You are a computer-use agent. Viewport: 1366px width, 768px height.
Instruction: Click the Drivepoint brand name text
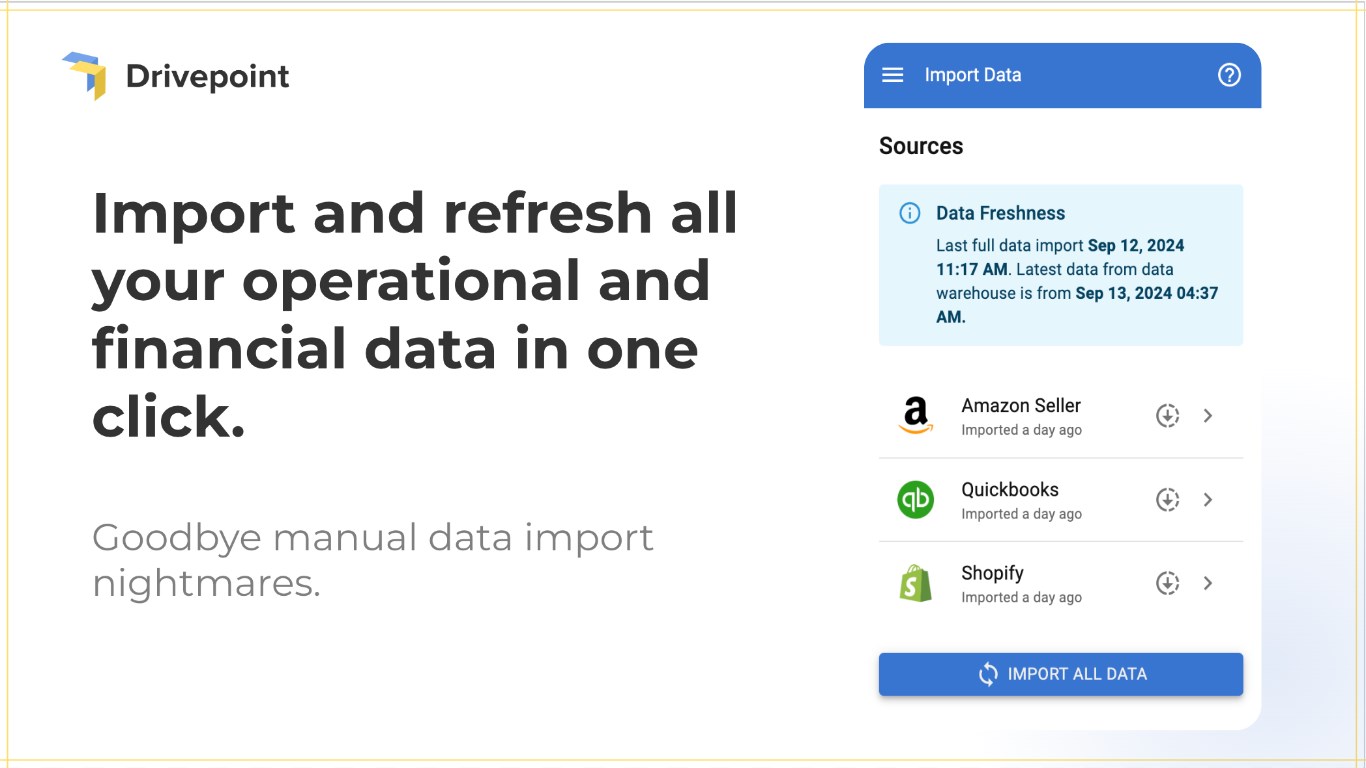[x=208, y=76]
